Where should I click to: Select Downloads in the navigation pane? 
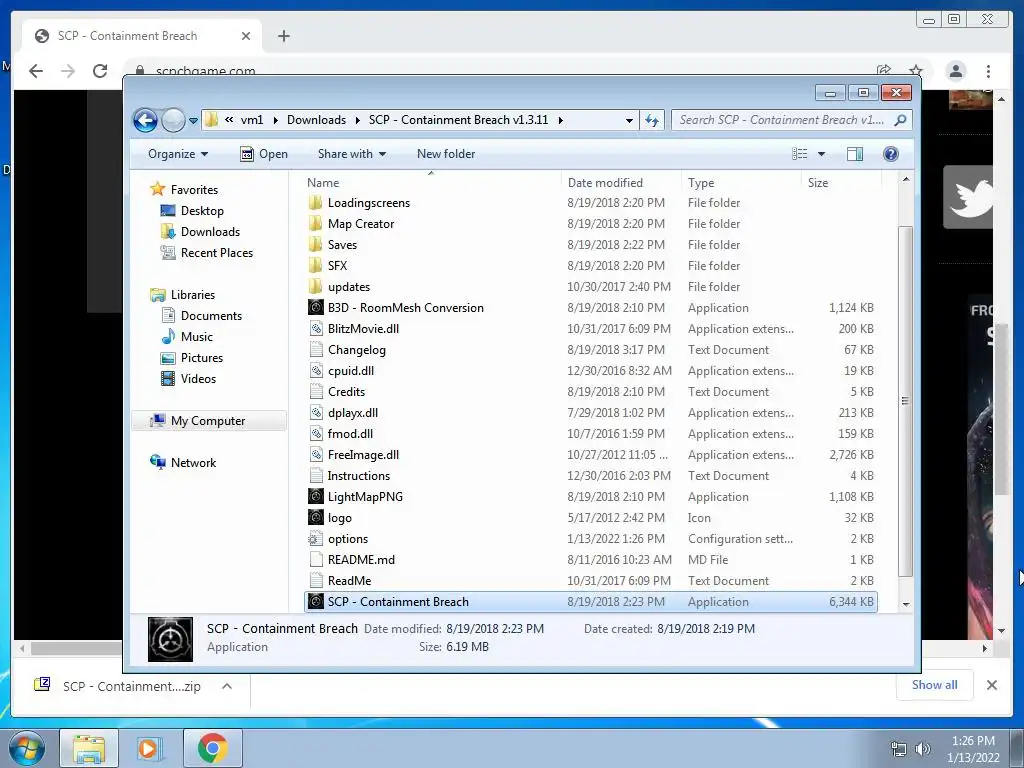[x=210, y=232]
